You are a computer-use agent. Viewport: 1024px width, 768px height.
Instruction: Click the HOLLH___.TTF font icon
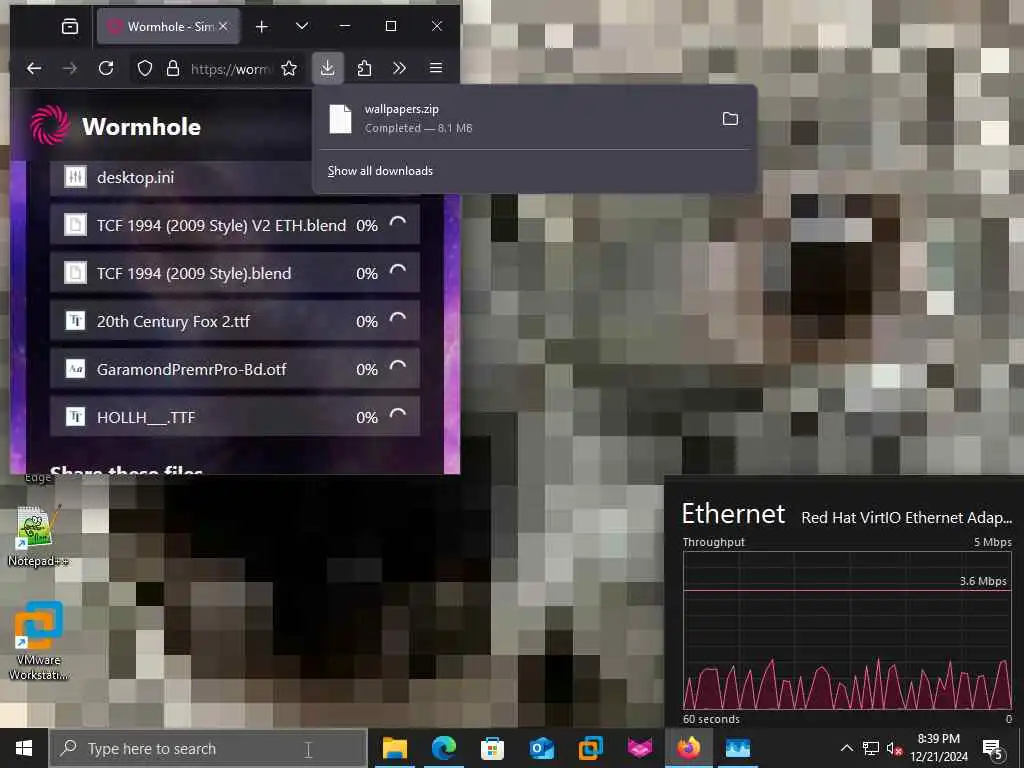coord(75,417)
